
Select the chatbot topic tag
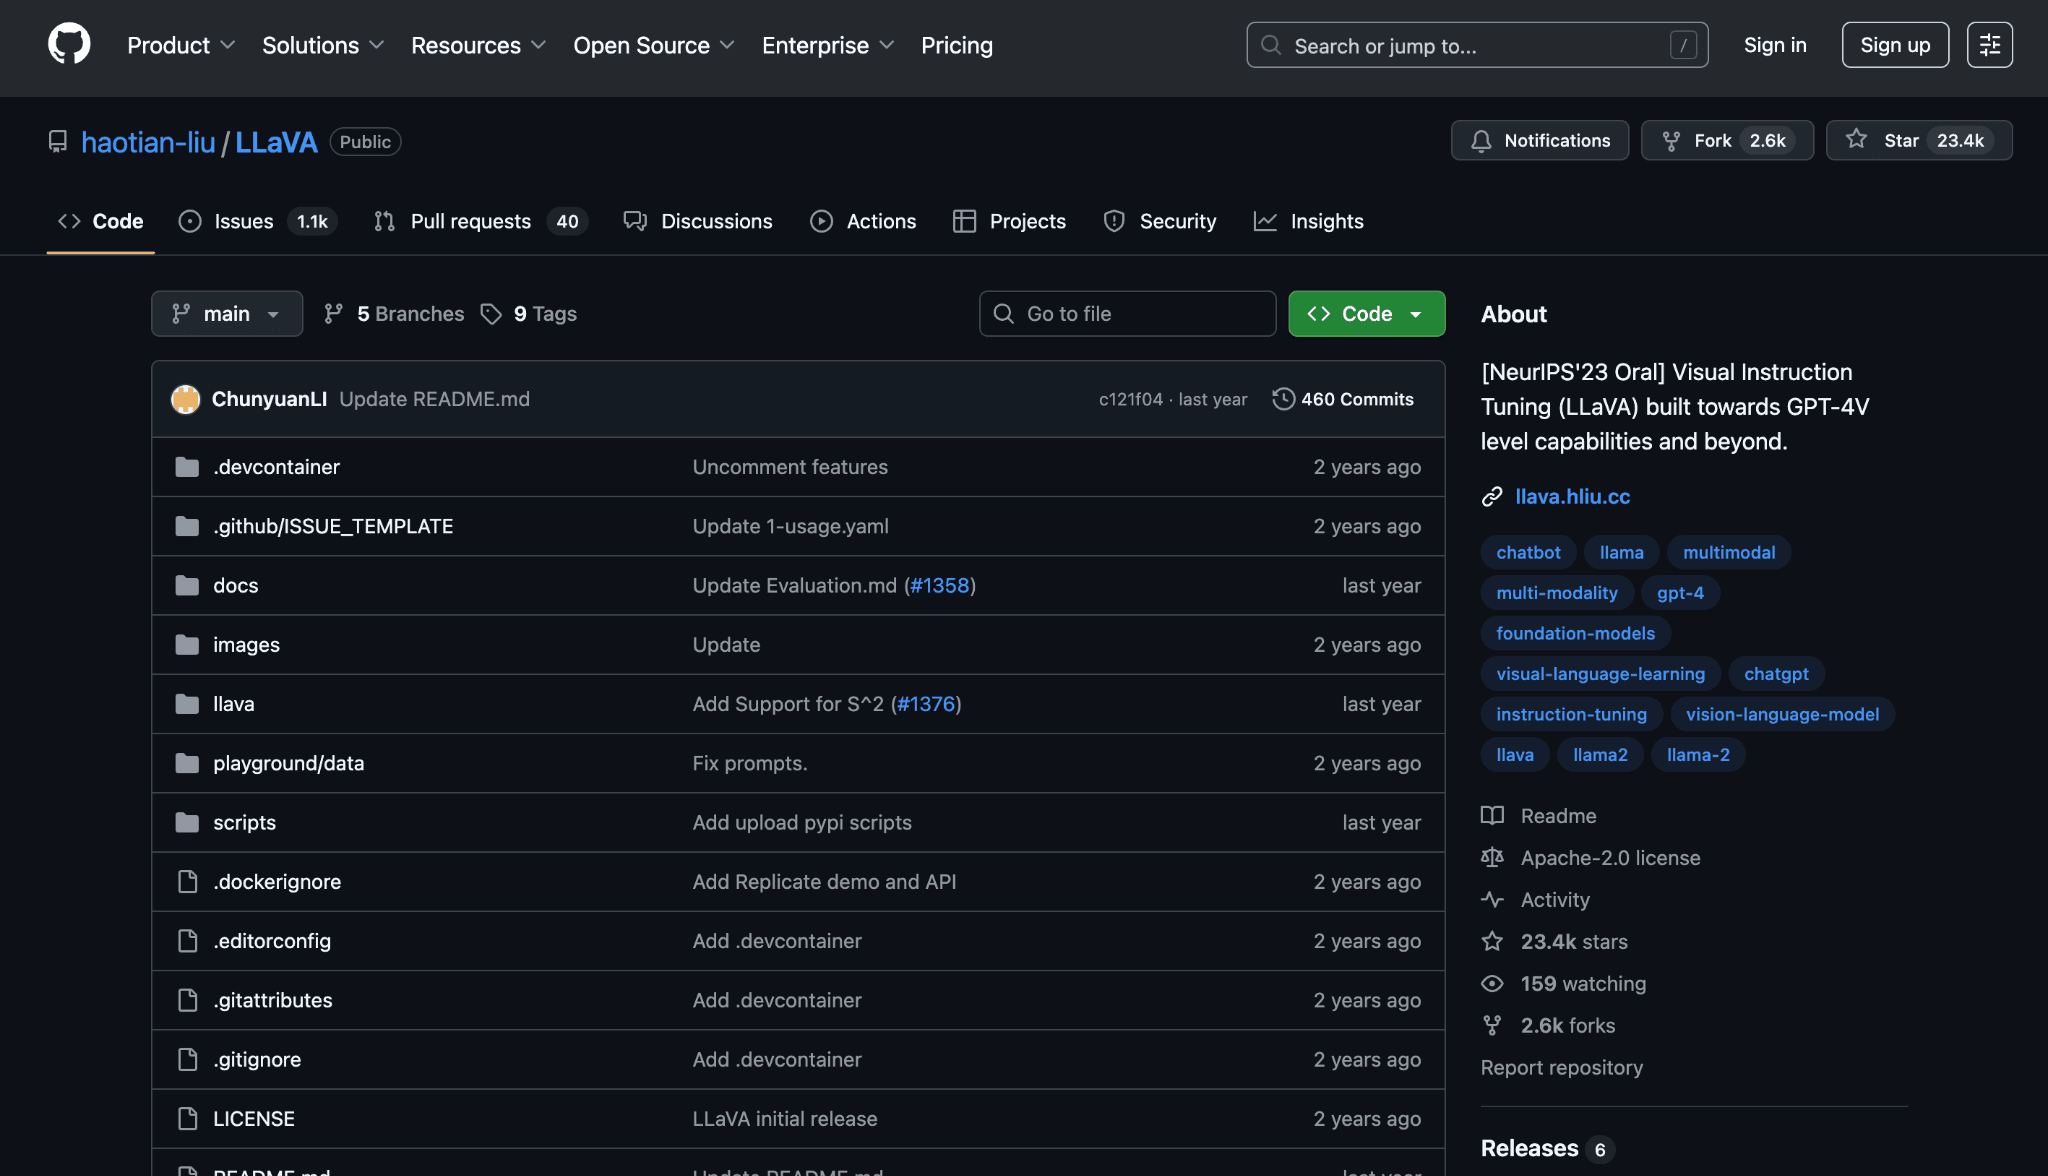point(1527,552)
